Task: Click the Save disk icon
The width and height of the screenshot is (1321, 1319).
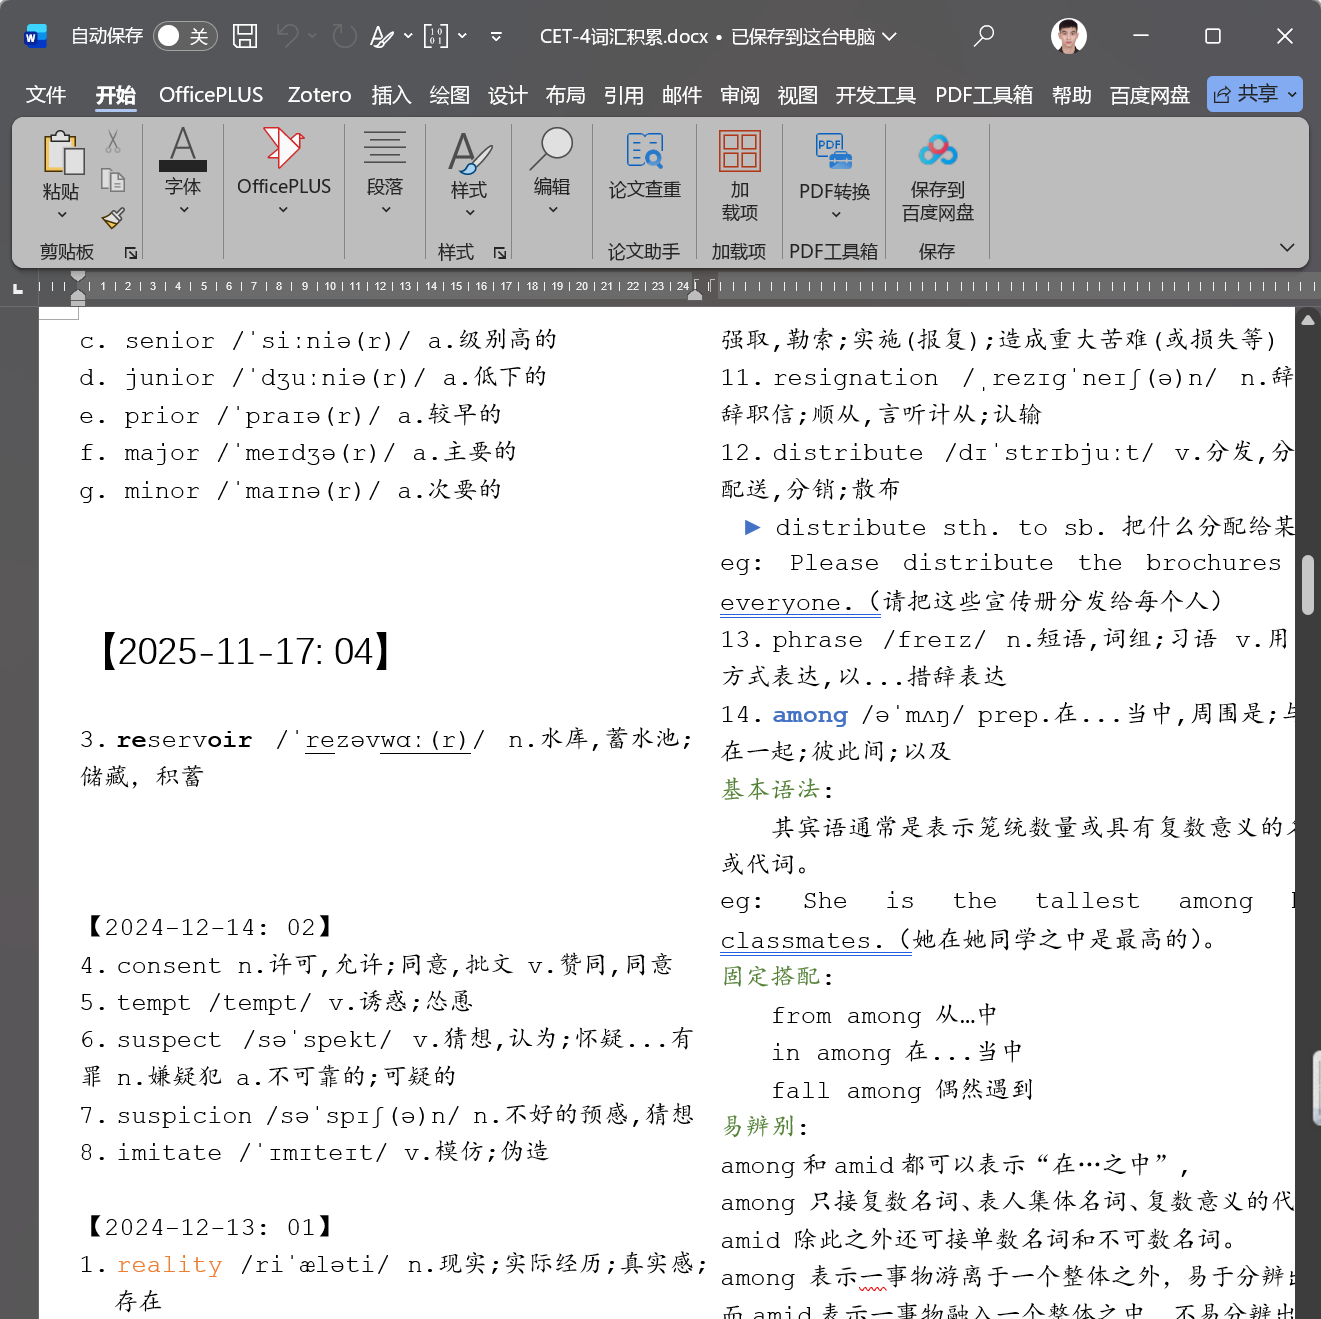Action: click(x=245, y=36)
